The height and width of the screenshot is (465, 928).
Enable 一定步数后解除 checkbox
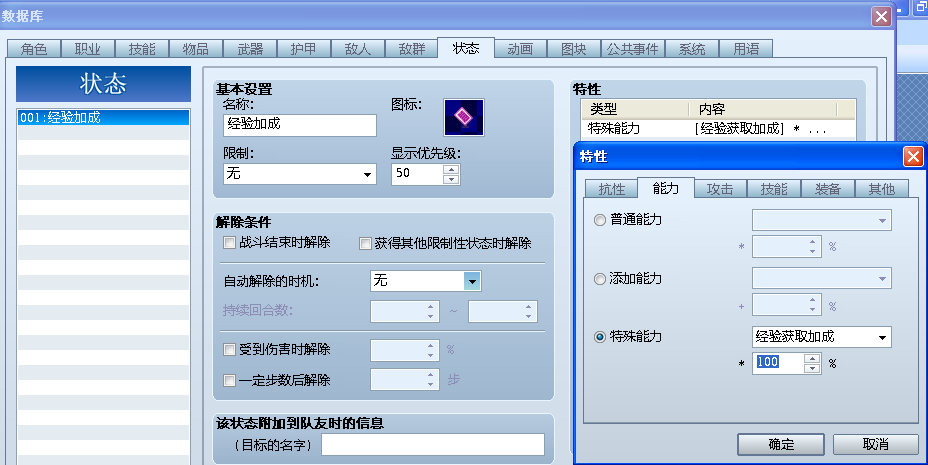(230, 380)
